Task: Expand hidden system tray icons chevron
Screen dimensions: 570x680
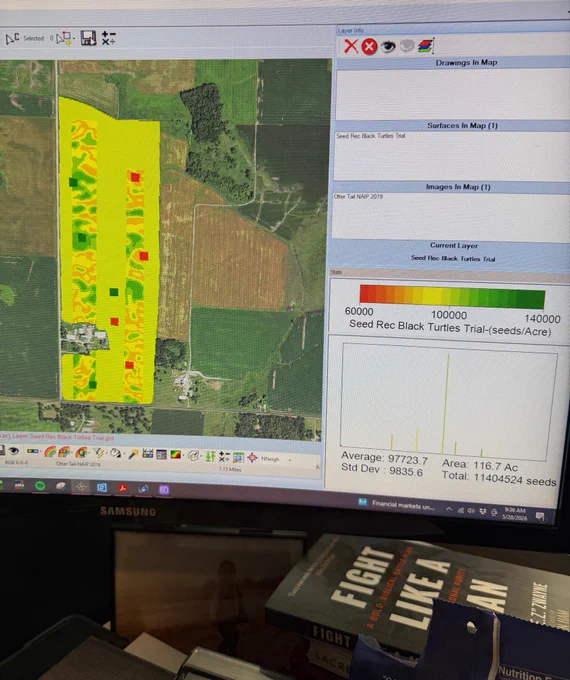Action: tap(449, 509)
